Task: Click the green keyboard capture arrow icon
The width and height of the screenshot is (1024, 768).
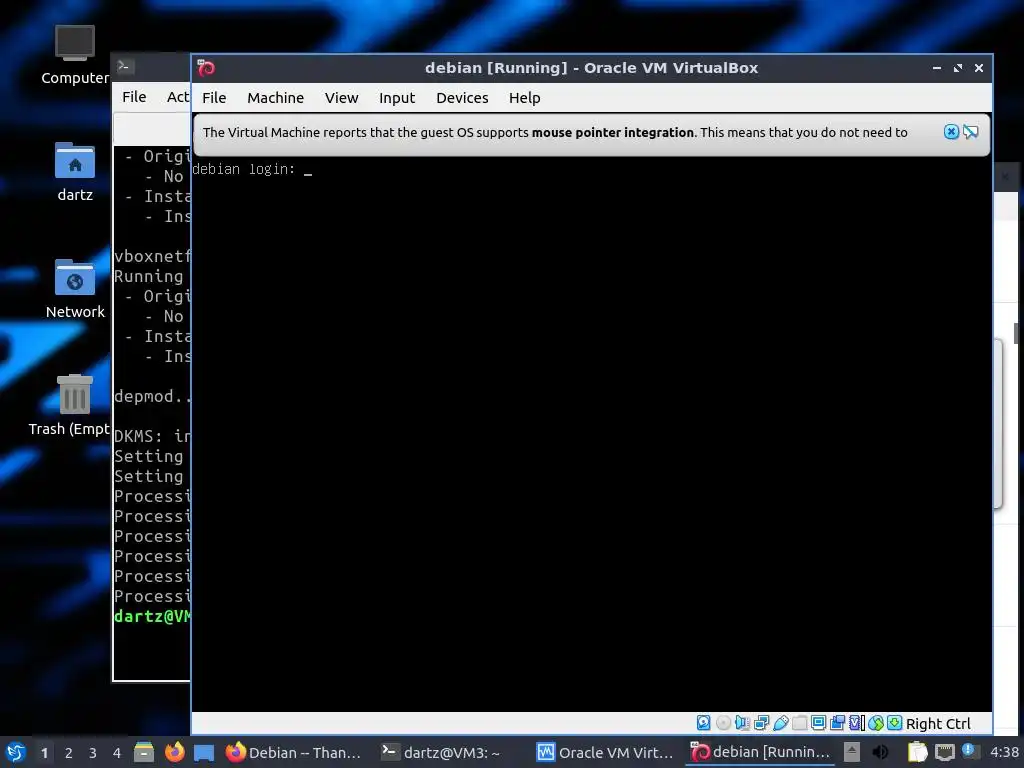Action: tap(895, 723)
